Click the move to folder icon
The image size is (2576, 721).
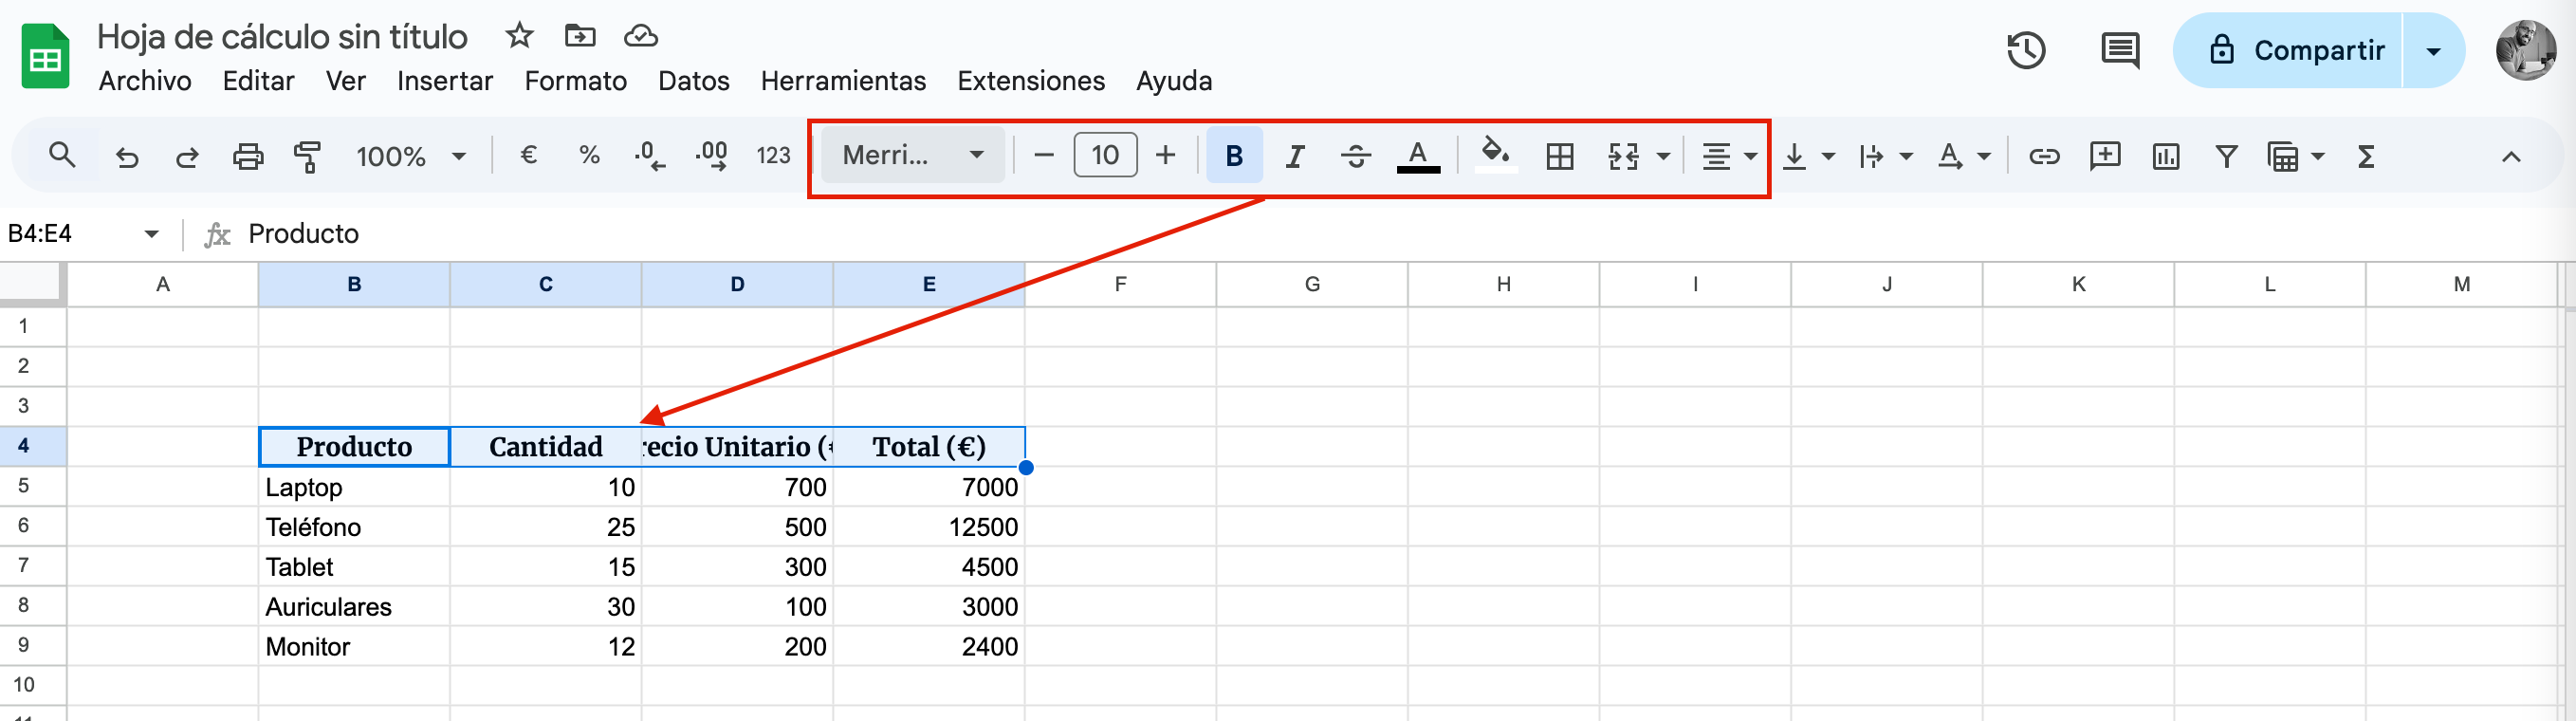click(580, 36)
